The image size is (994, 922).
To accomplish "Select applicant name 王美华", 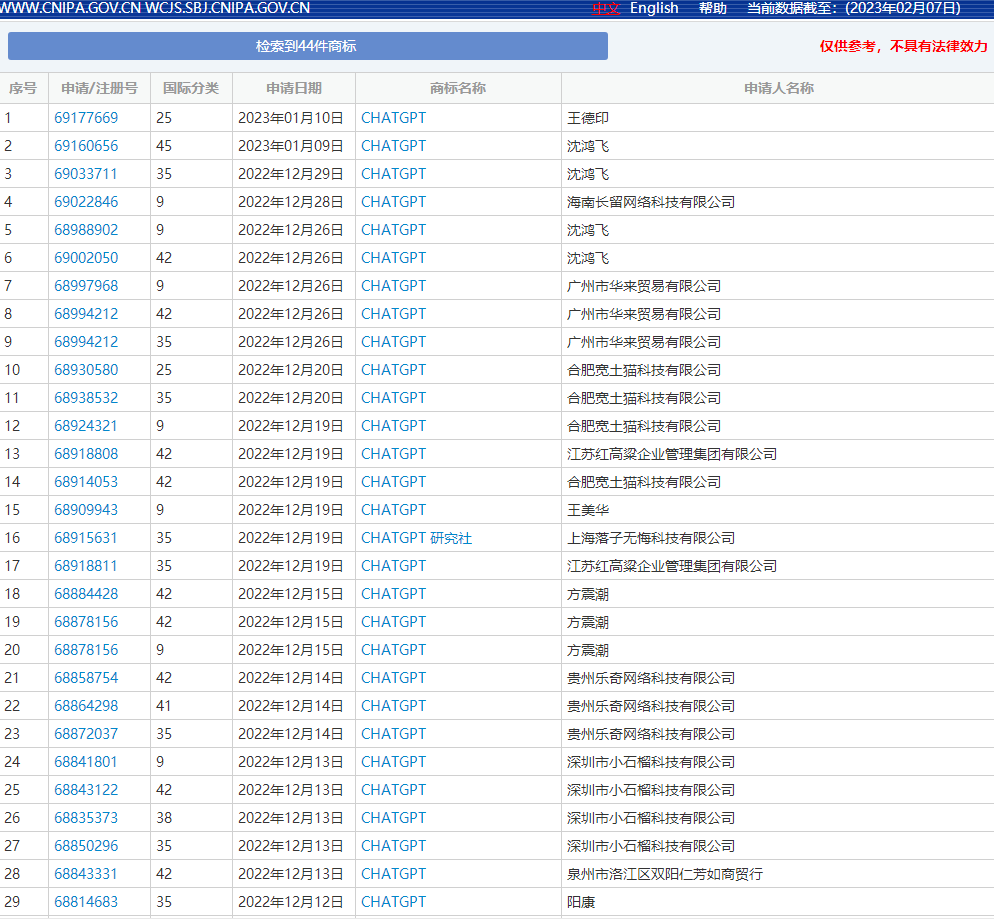I will (x=588, y=510).
